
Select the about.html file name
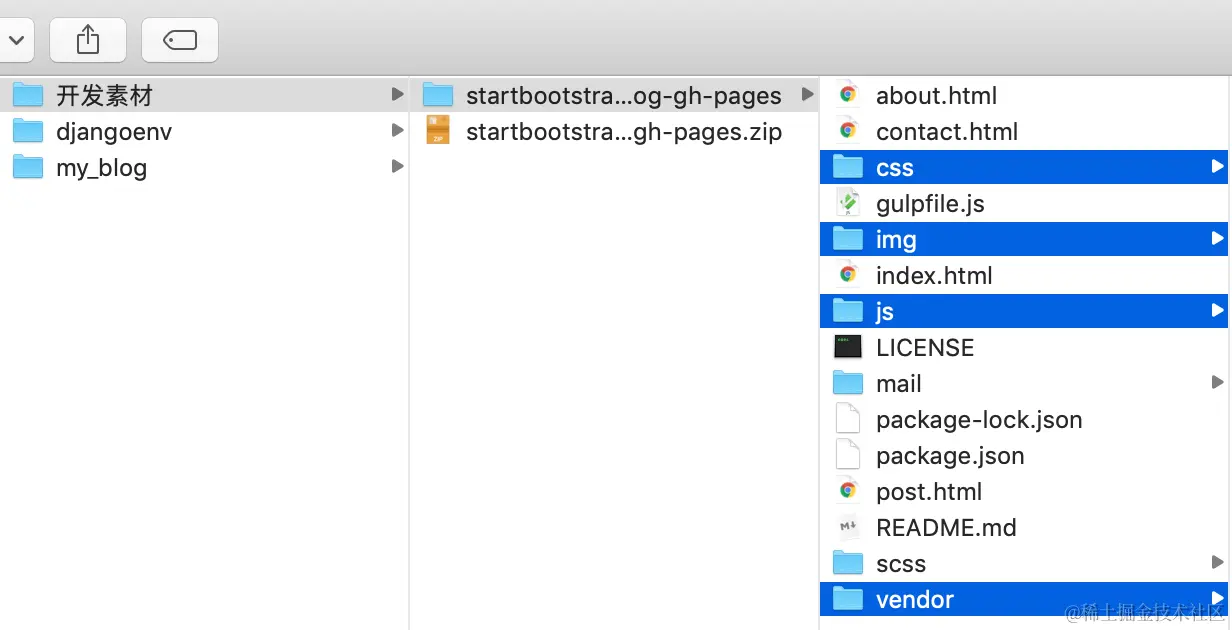pos(936,96)
